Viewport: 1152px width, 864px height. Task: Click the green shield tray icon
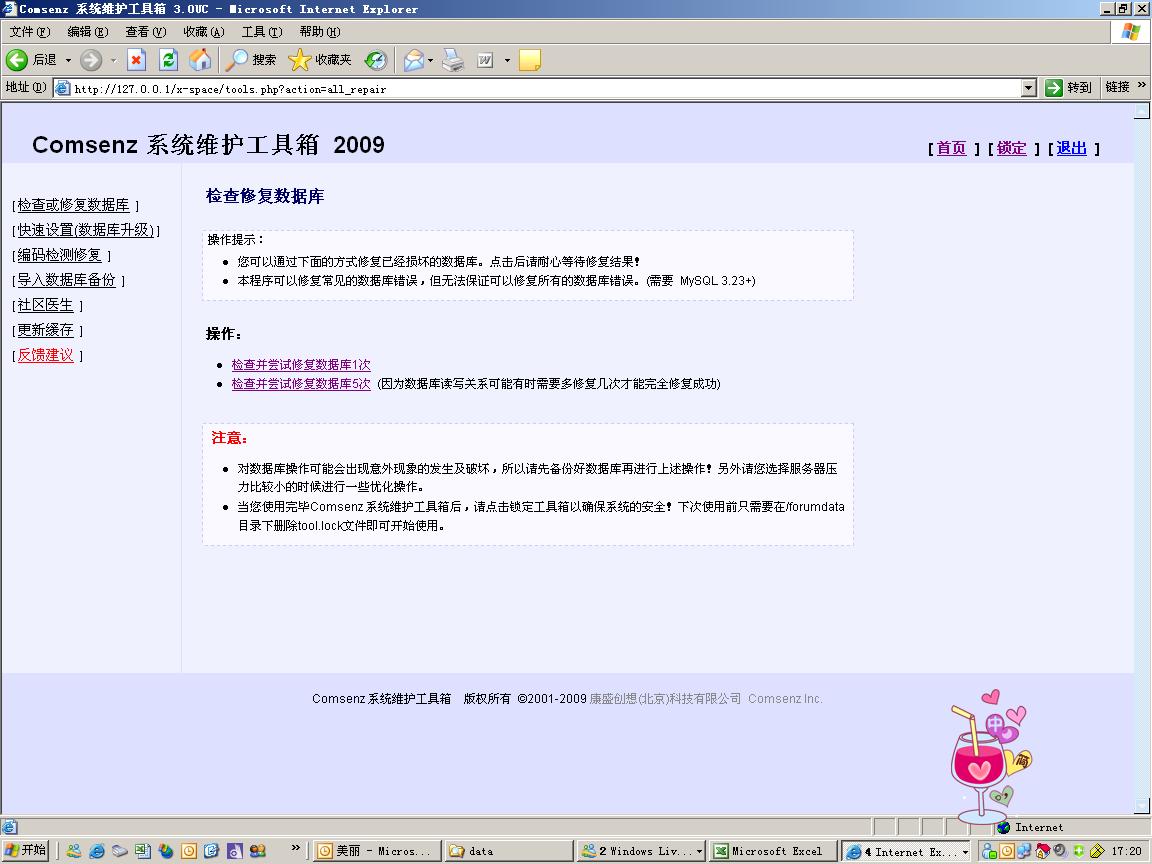click(1079, 851)
